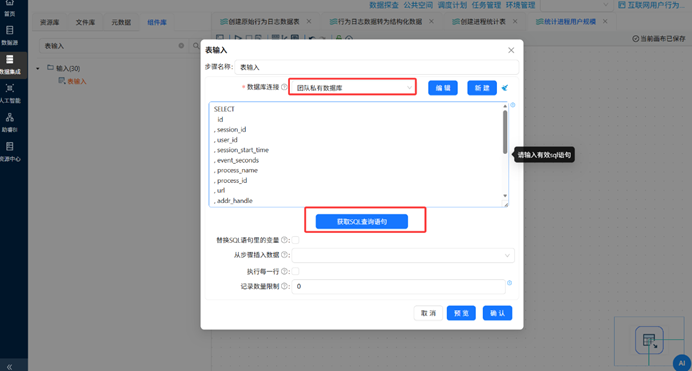Screen dimensions: 692x371
Task: Collapse the 输入(30) tree folder
Action: 38,68
